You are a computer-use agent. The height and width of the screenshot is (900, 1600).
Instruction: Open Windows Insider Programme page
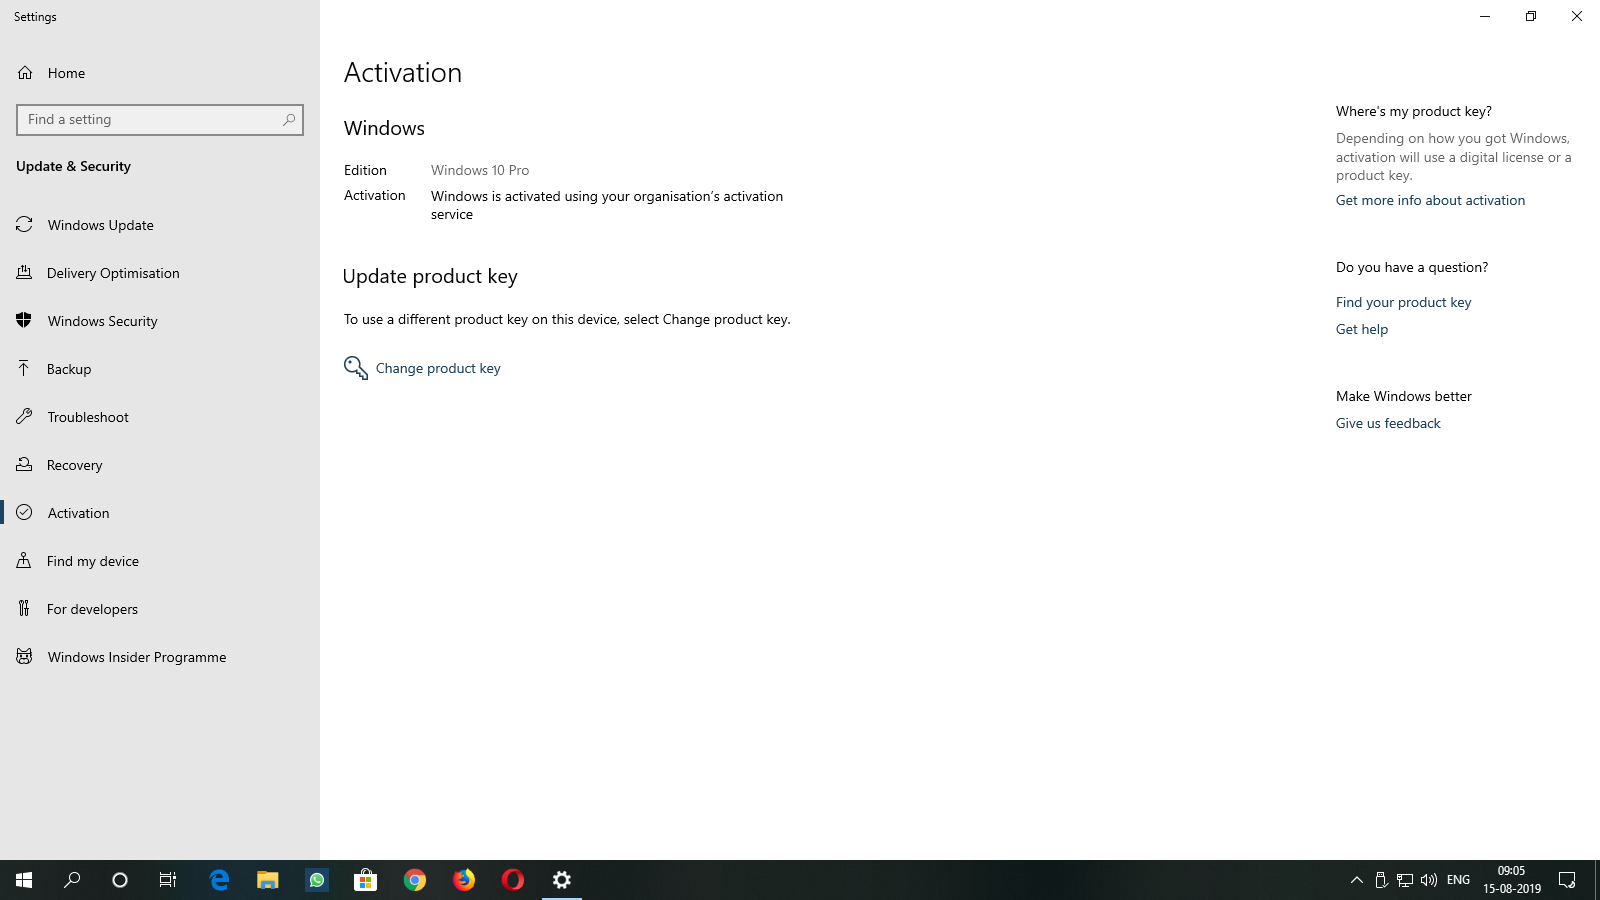[160, 657]
